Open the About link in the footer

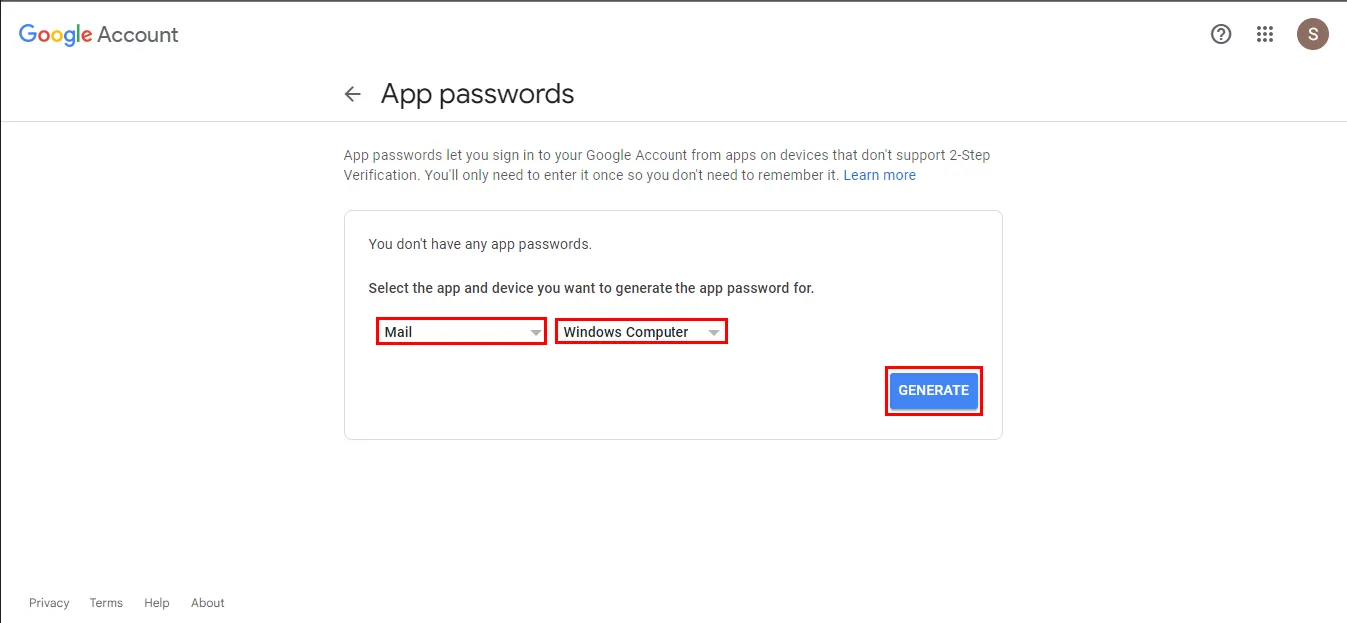click(208, 603)
